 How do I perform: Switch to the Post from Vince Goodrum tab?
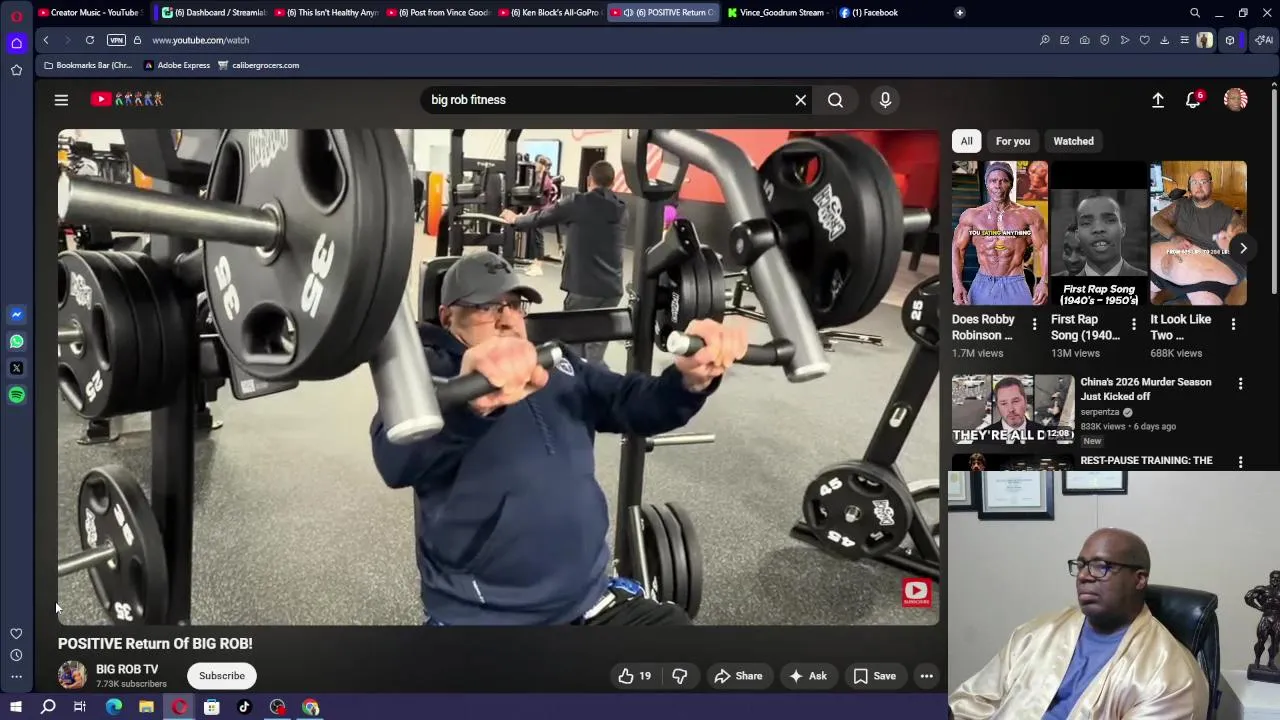(437, 13)
